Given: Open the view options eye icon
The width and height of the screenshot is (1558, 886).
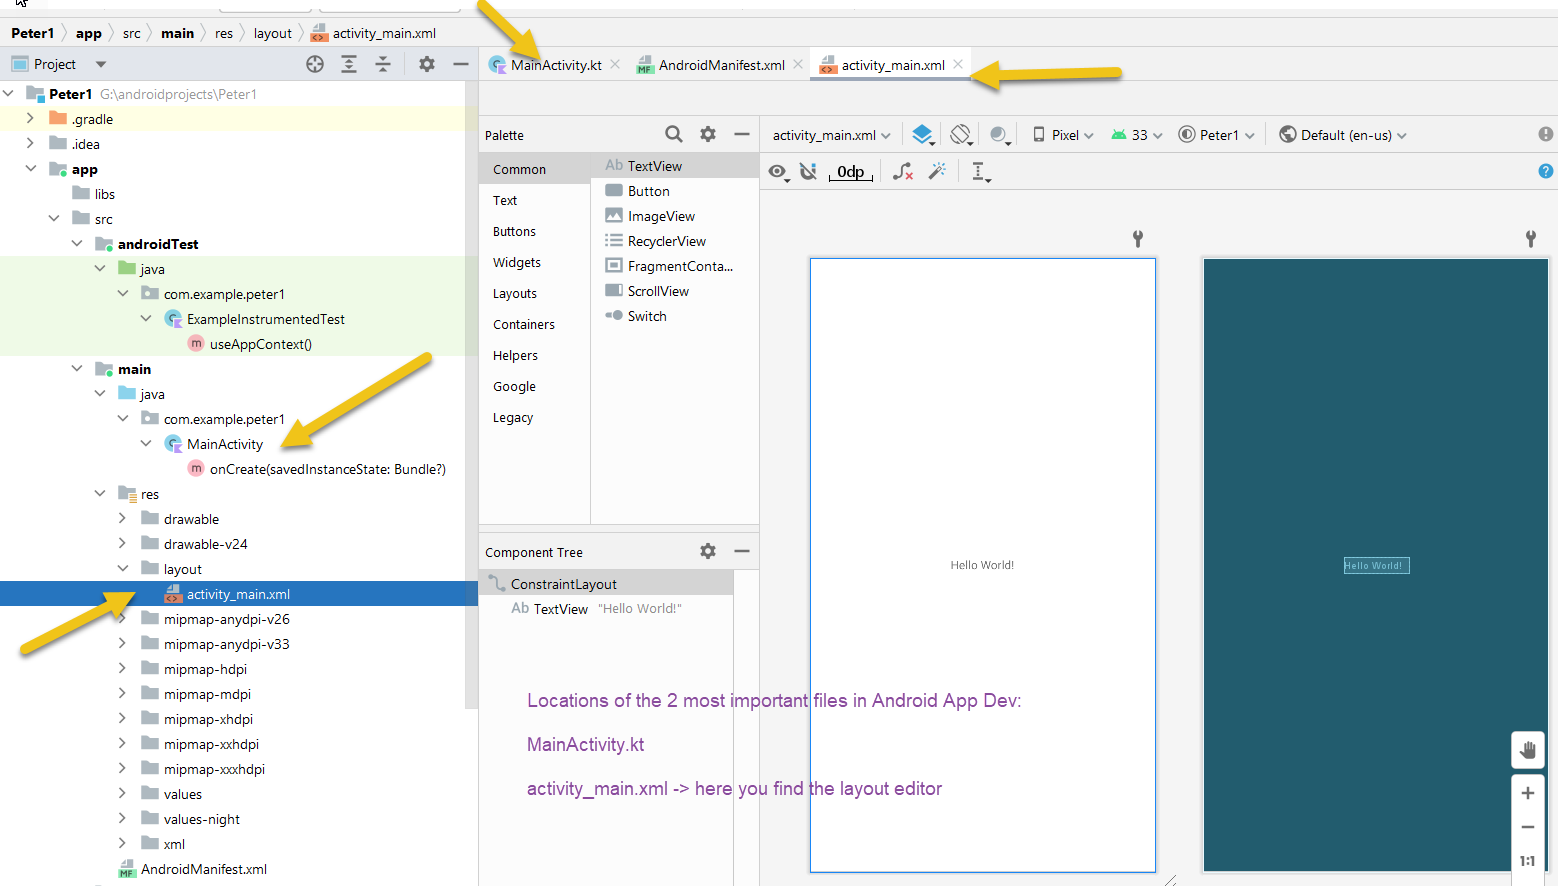Looking at the screenshot, I should tap(778, 172).
